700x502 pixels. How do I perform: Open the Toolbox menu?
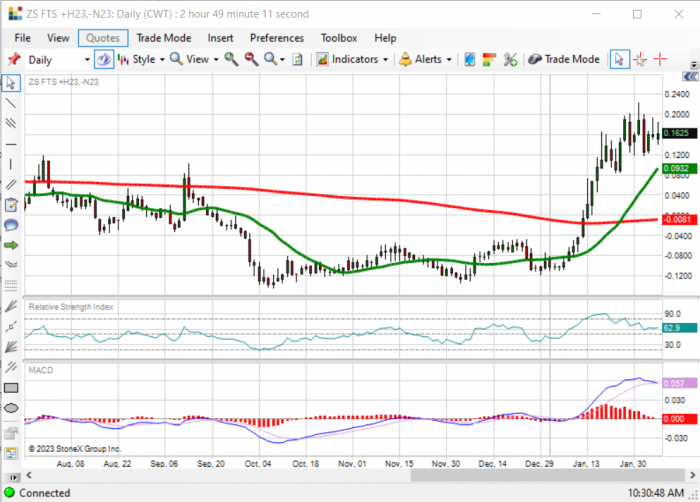[x=339, y=38]
